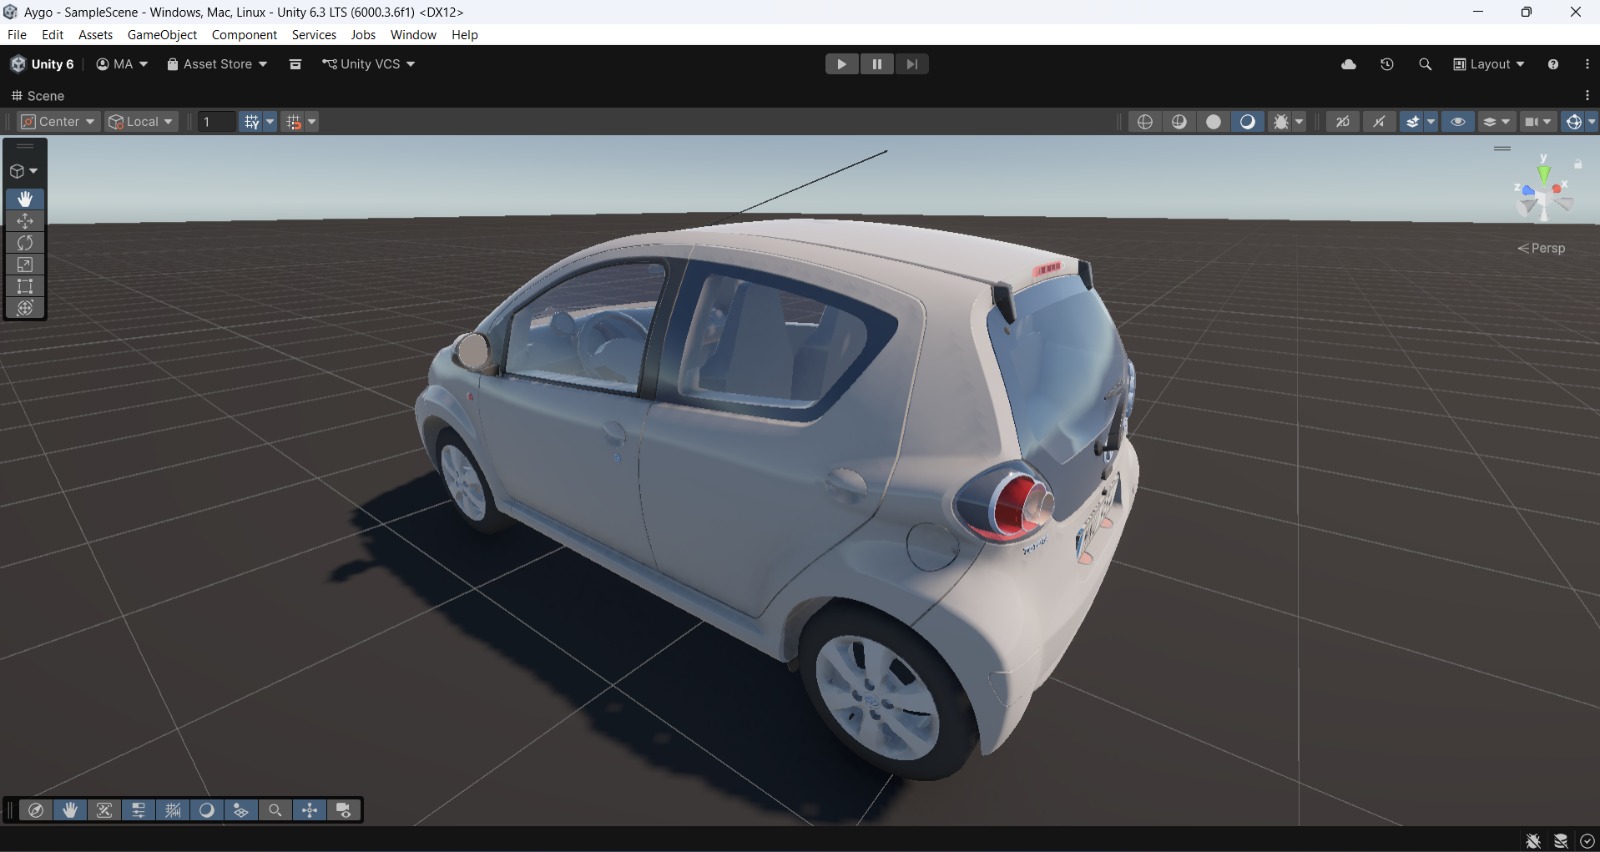
Task: Select the Rect tool
Action: click(25, 287)
